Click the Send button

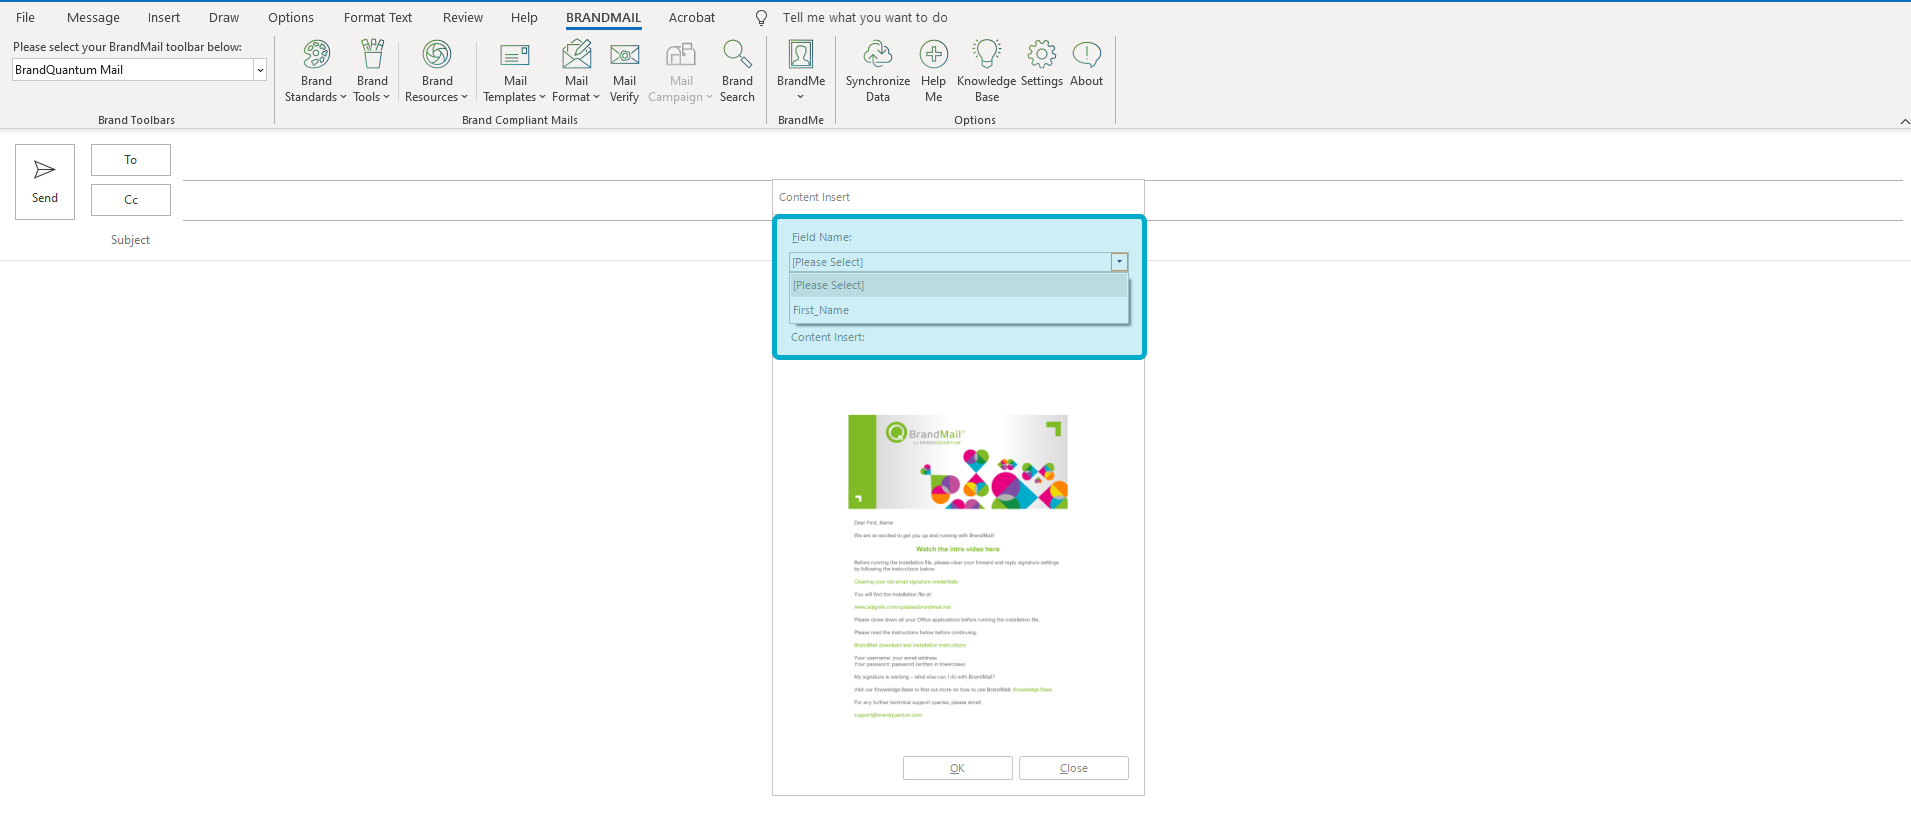pyautogui.click(x=45, y=182)
